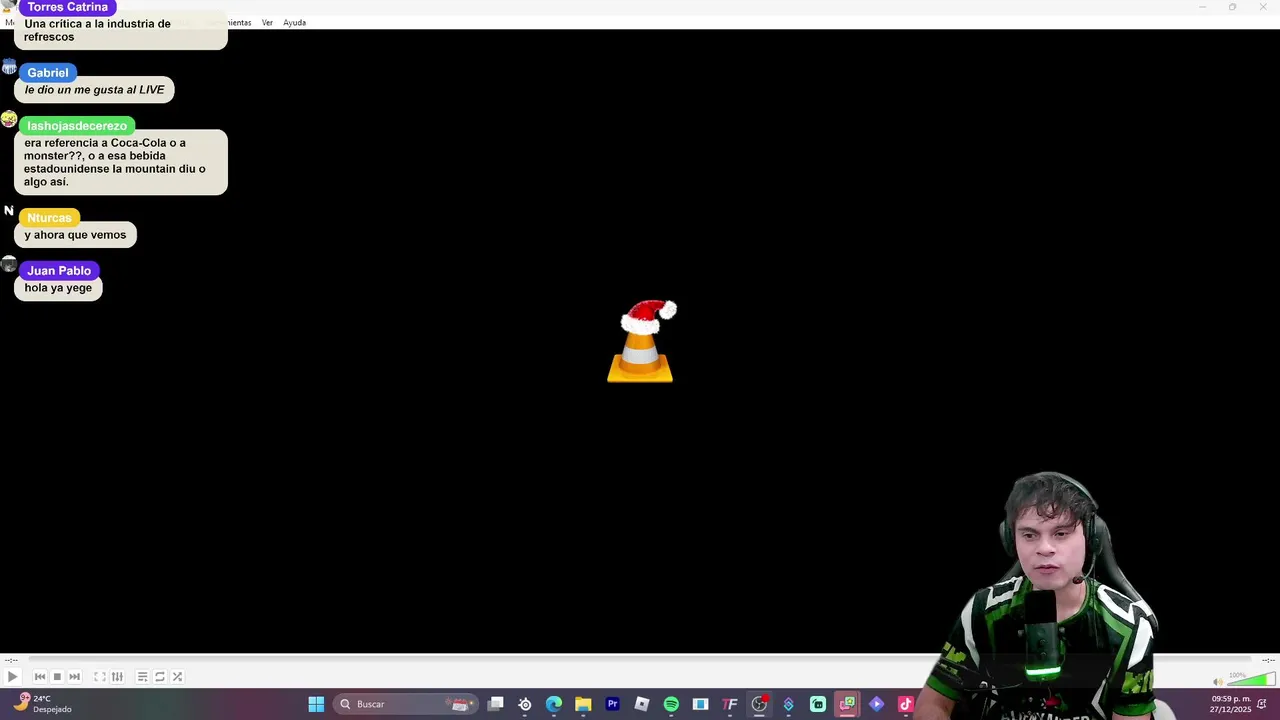
Task: Skip to next media in VLC
Action: click(74, 677)
